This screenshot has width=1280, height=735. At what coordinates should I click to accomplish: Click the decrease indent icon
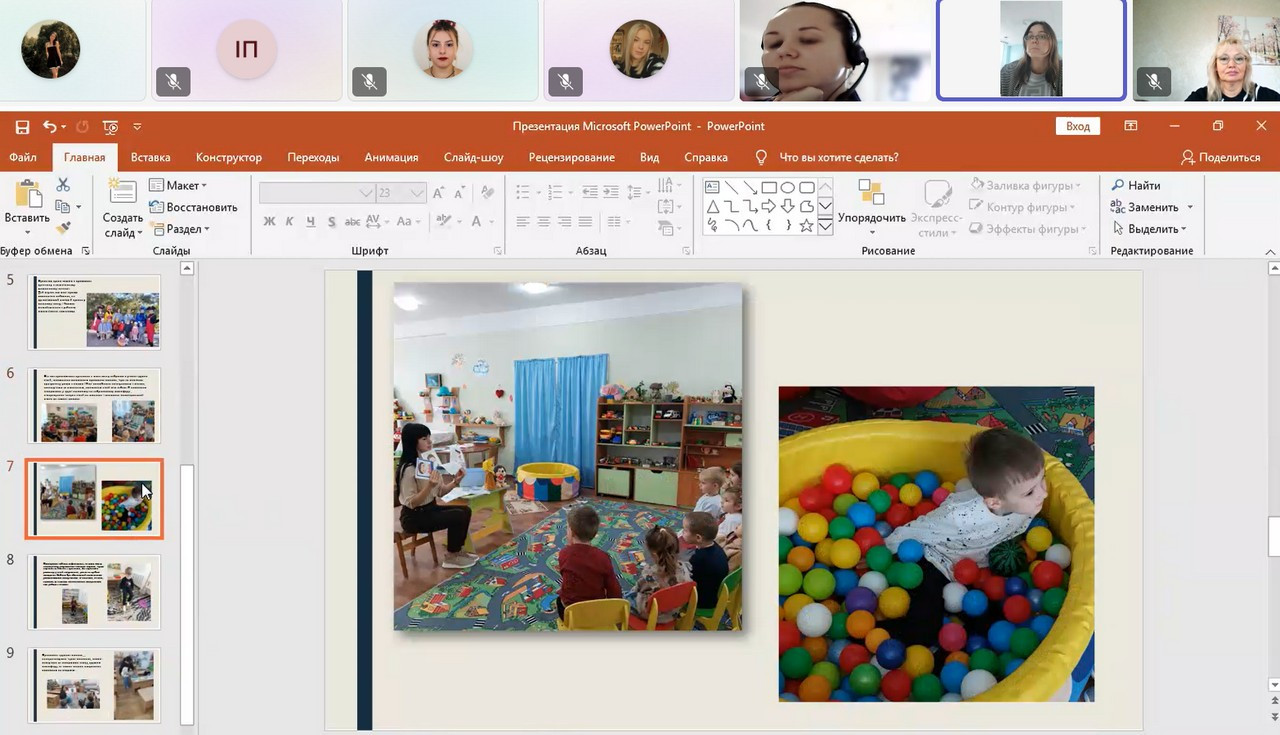[x=590, y=191]
